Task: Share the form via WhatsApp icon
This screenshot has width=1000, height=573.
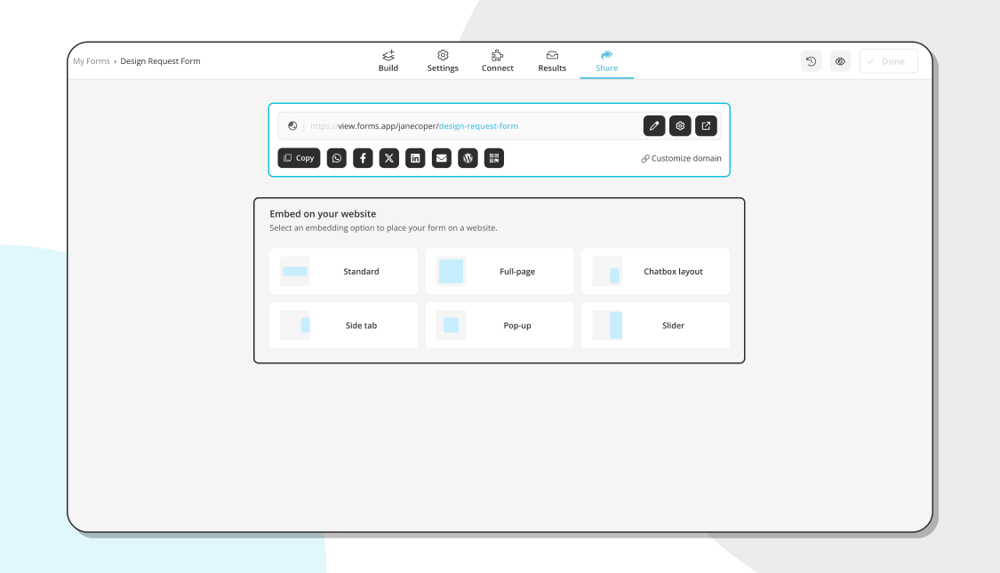Action: (x=337, y=158)
